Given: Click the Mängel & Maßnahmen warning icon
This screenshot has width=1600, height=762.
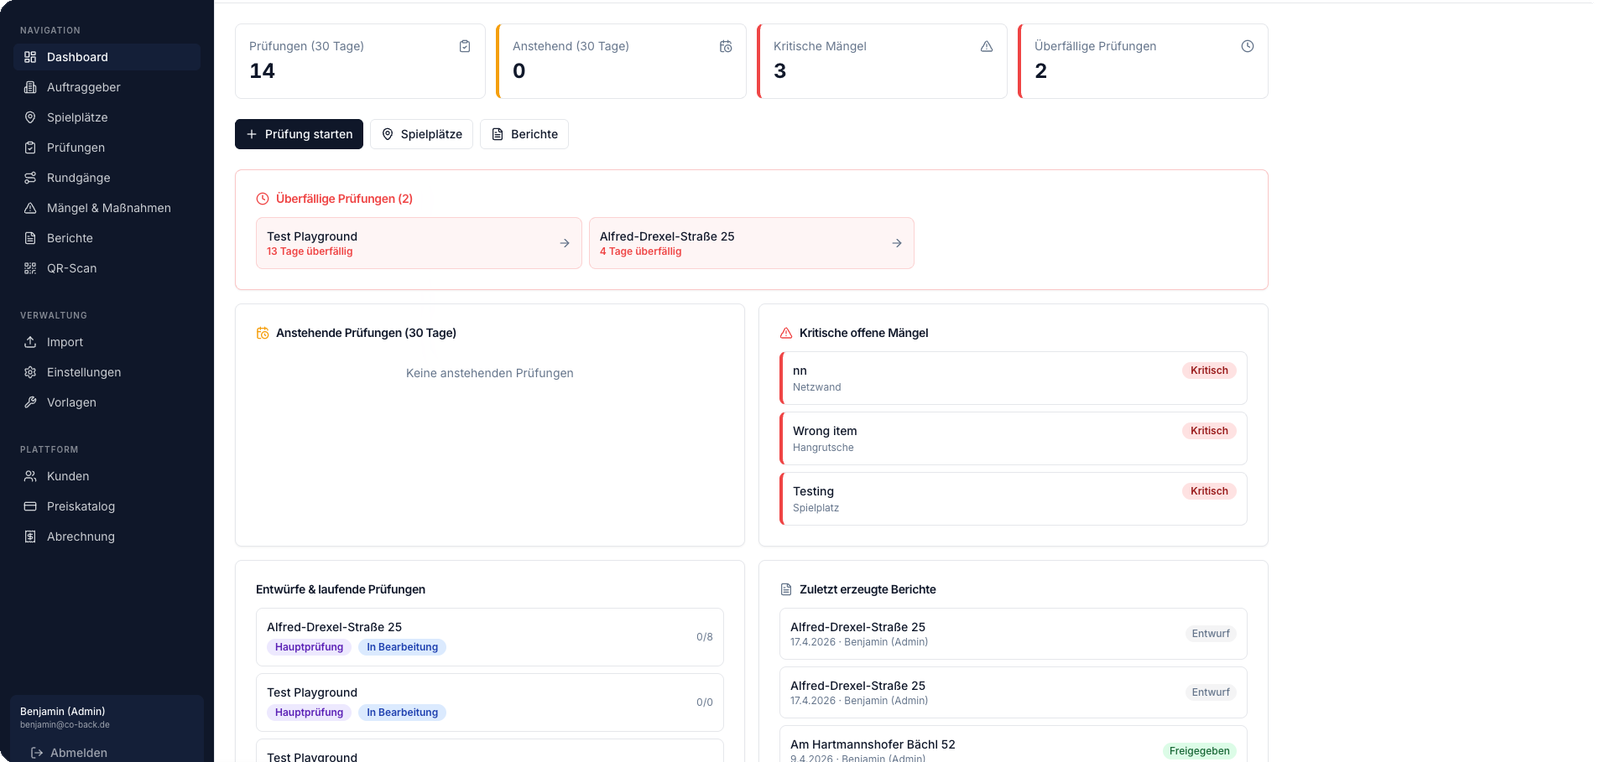Looking at the screenshot, I should (30, 208).
